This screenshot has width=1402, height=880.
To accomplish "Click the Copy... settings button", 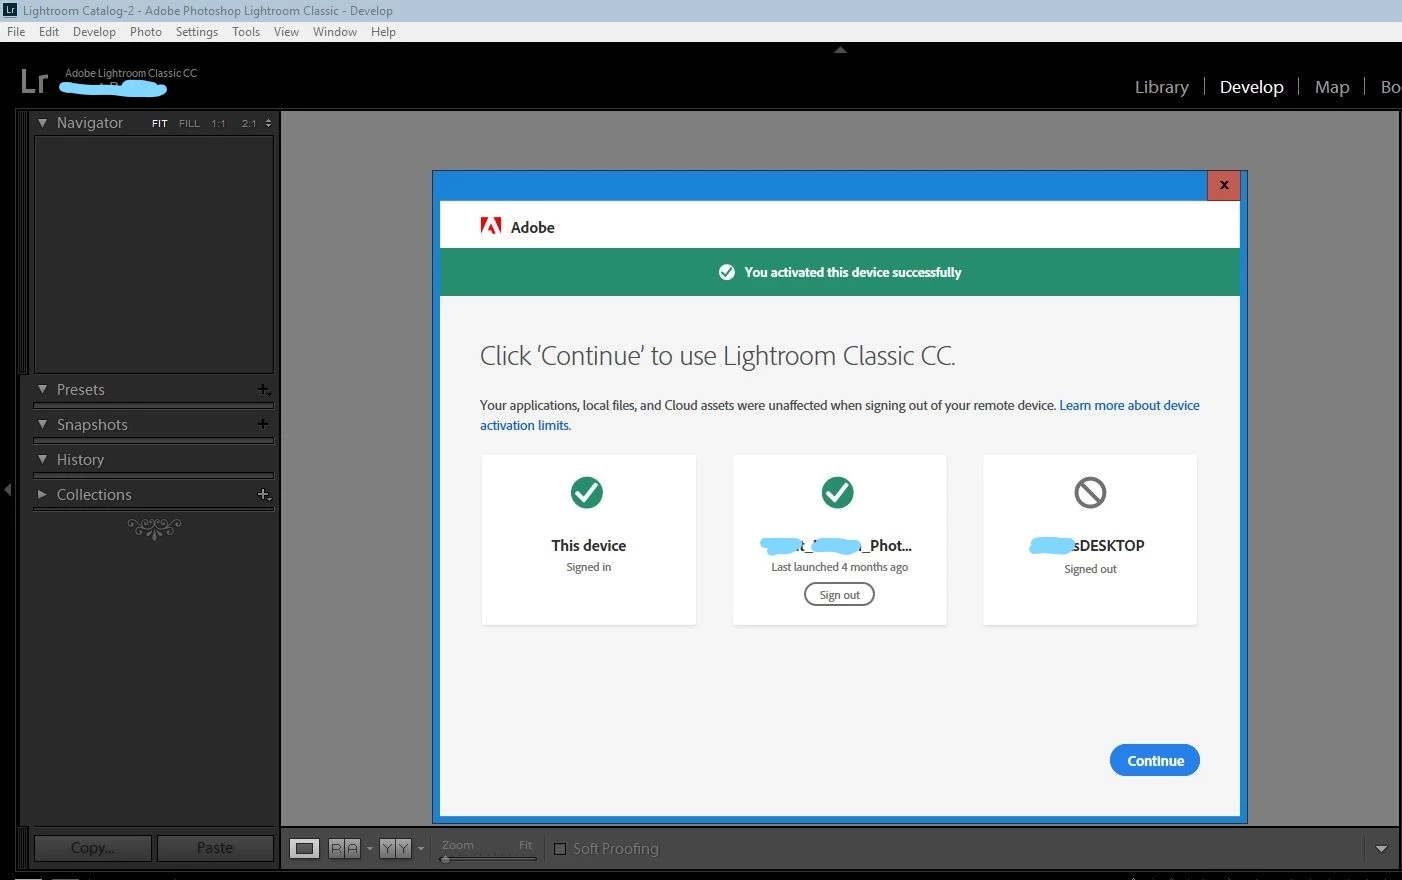I will (x=93, y=848).
